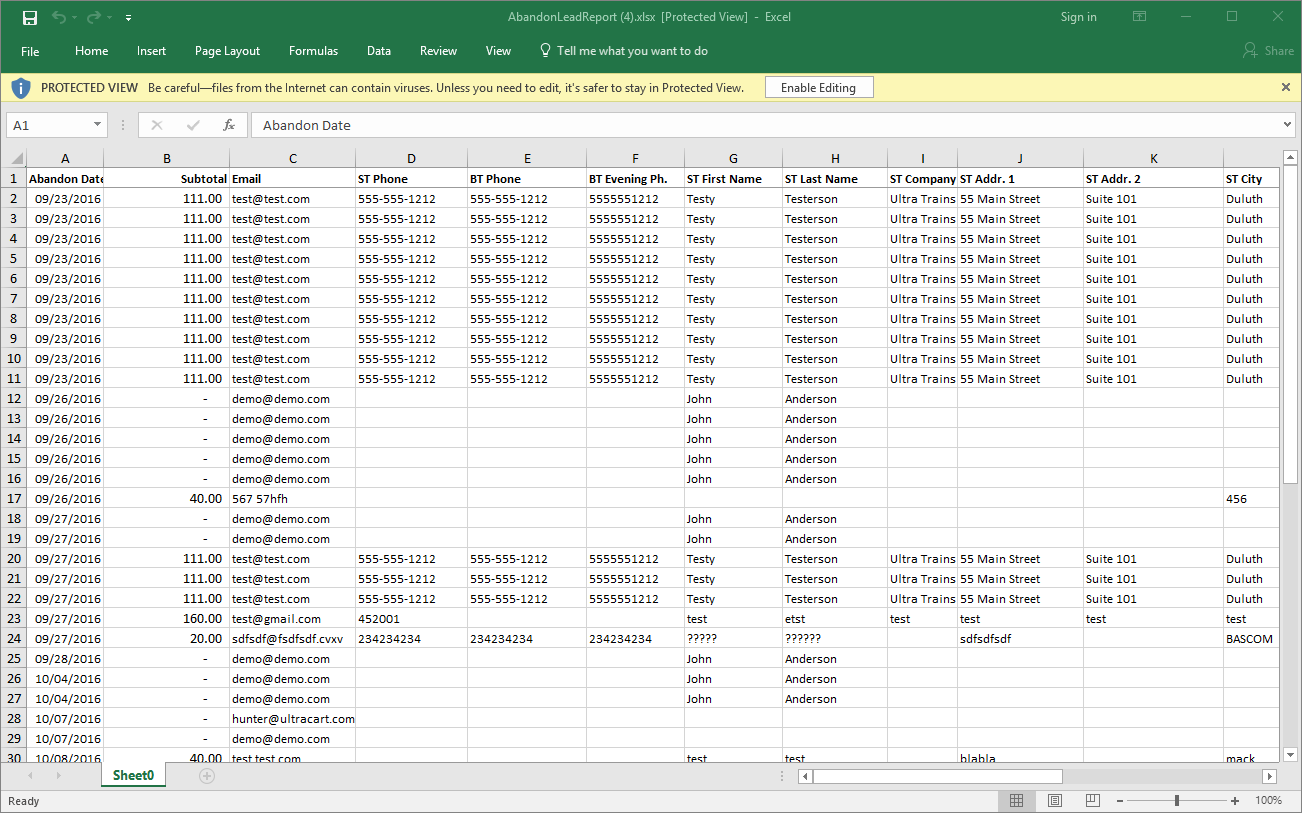Click cell containing sdfsdf@fsdfsdf.cvxv

[x=292, y=639]
